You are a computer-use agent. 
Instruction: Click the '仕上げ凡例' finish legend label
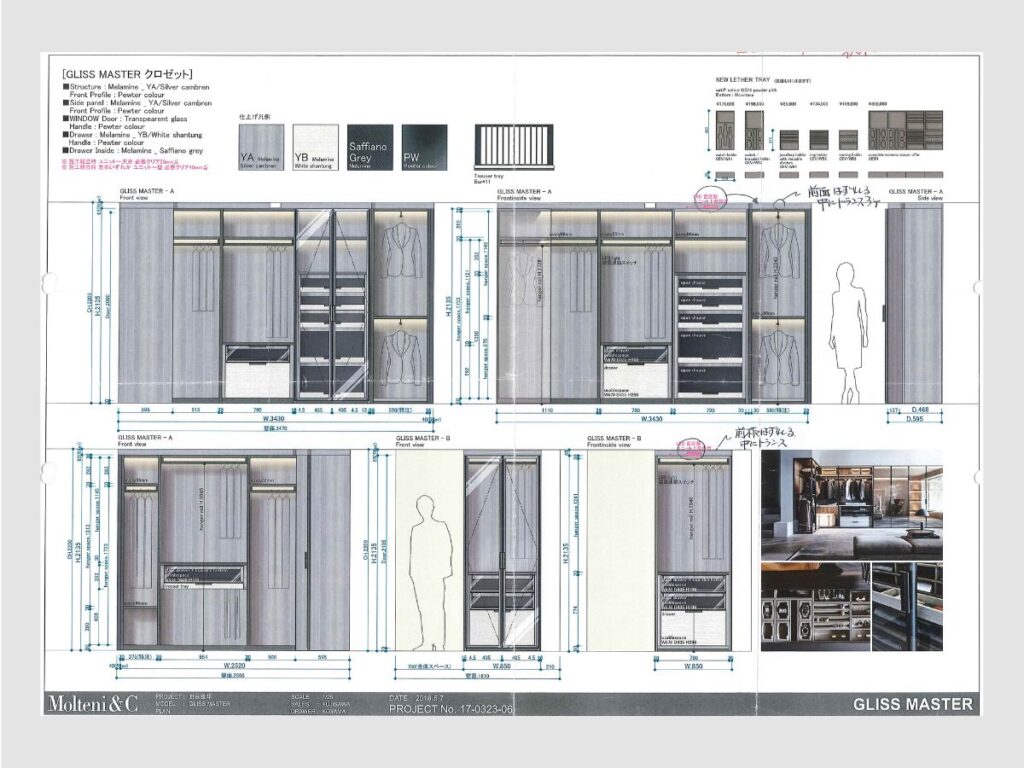[x=254, y=117]
